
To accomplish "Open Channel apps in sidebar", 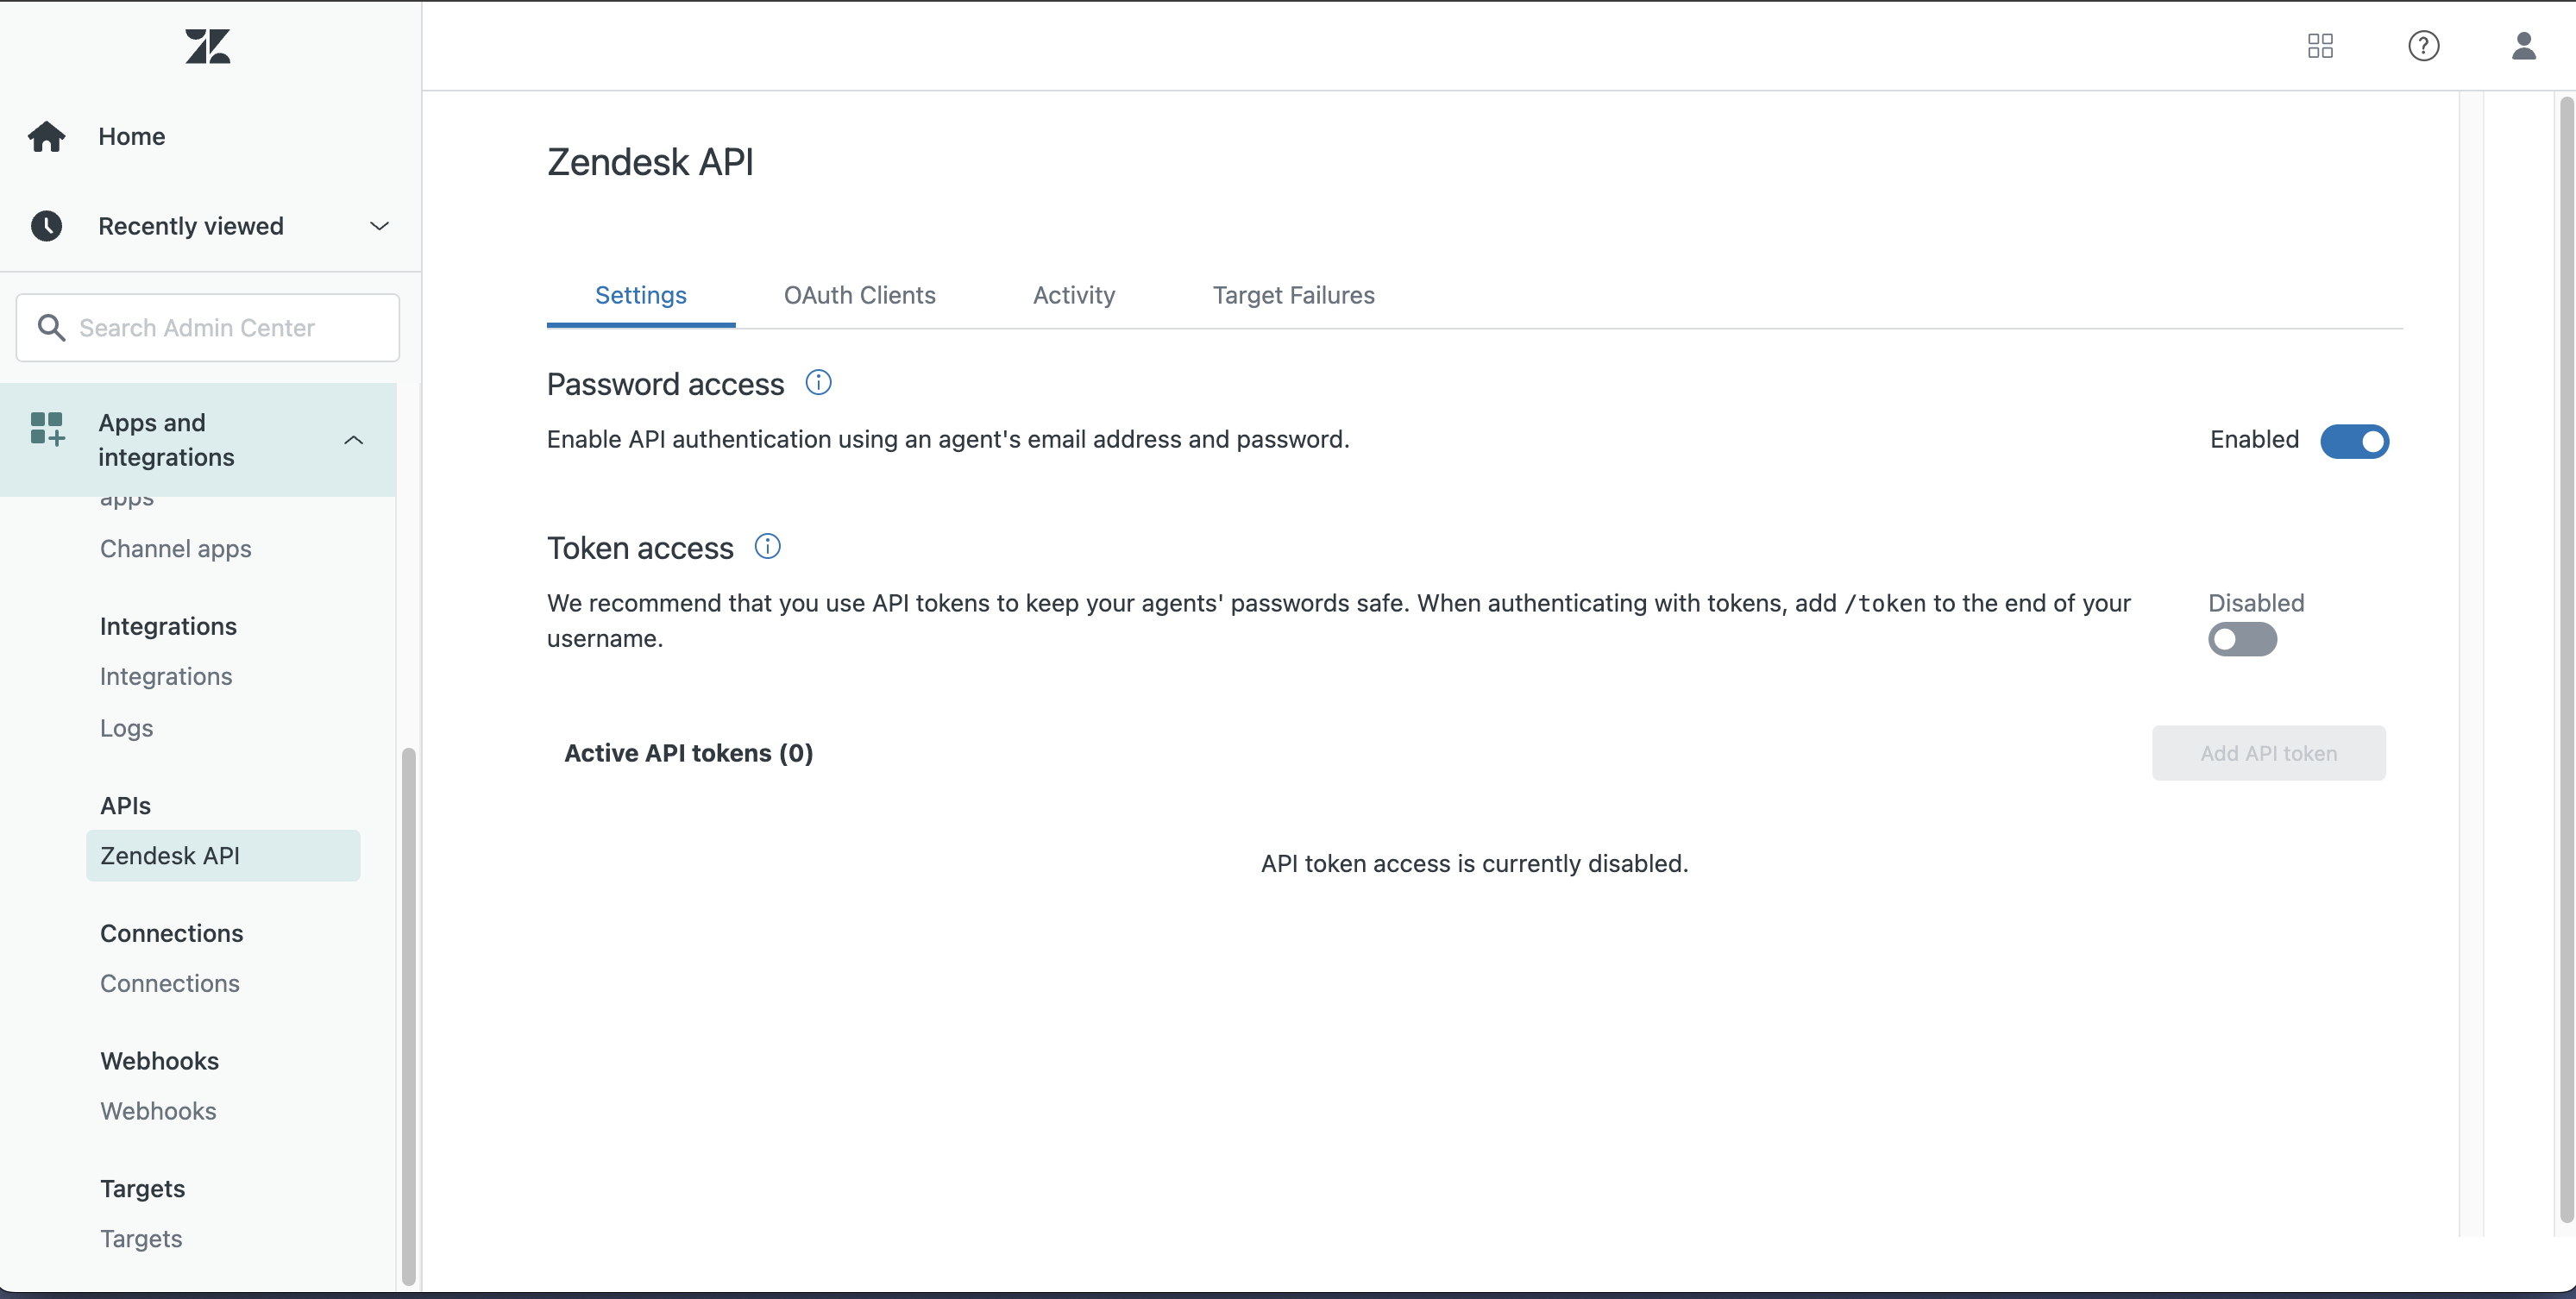I will point(175,549).
